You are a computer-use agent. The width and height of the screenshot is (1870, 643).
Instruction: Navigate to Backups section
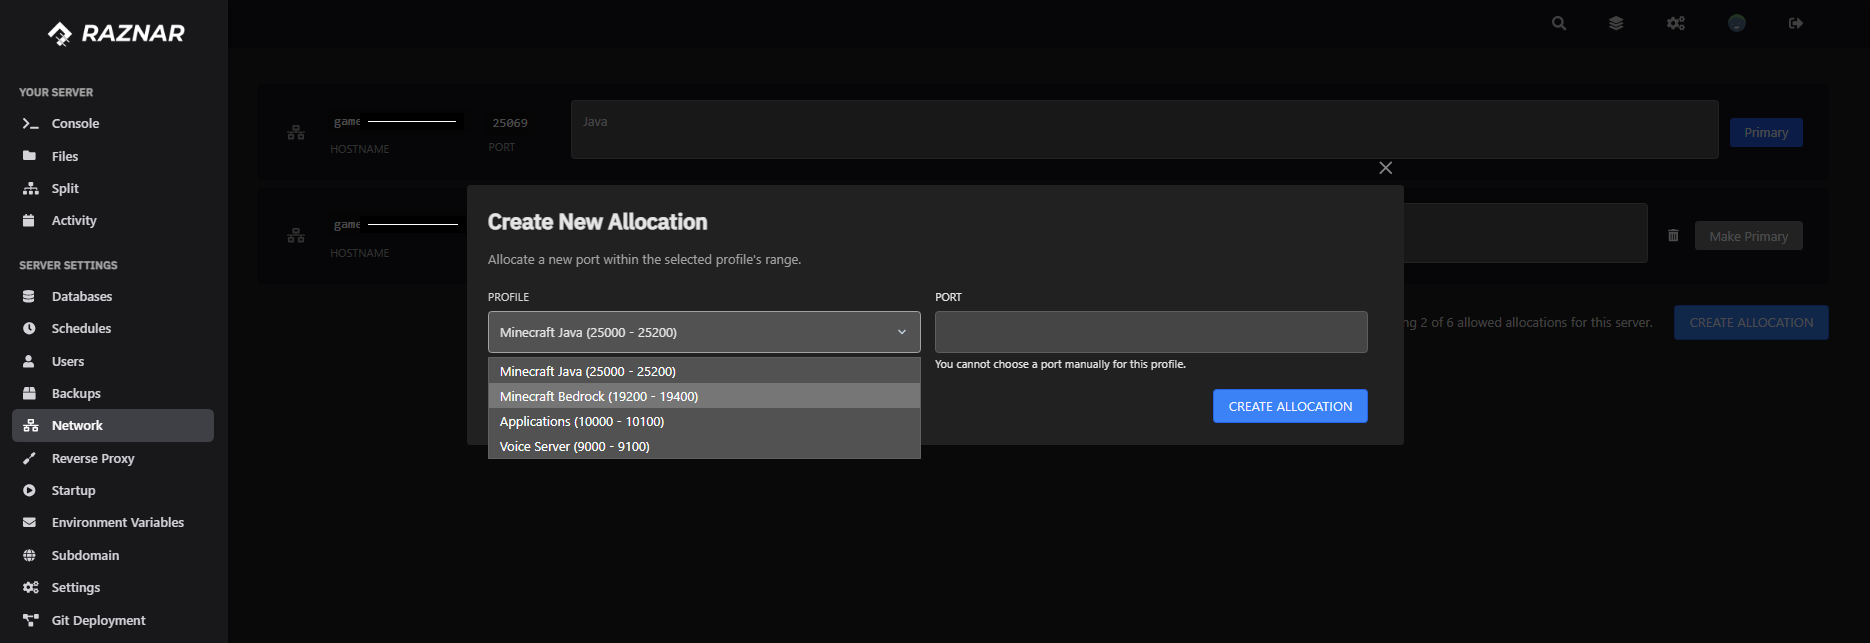coord(76,394)
